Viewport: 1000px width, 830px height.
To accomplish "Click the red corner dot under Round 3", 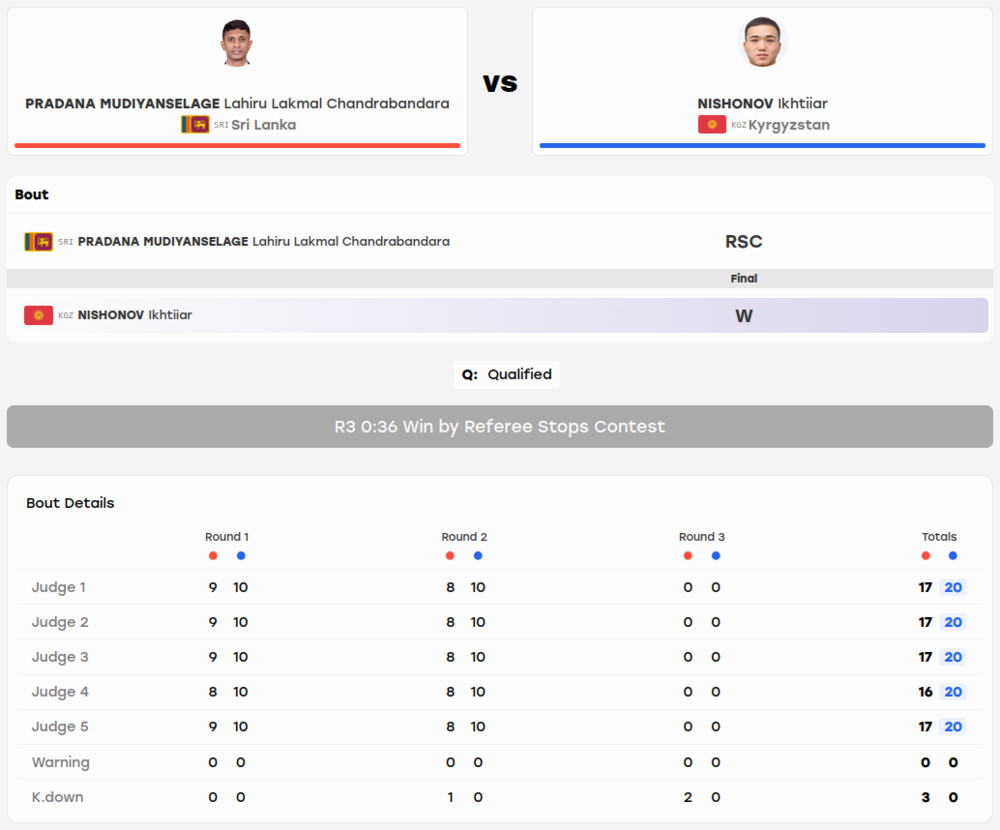I will pos(688,556).
